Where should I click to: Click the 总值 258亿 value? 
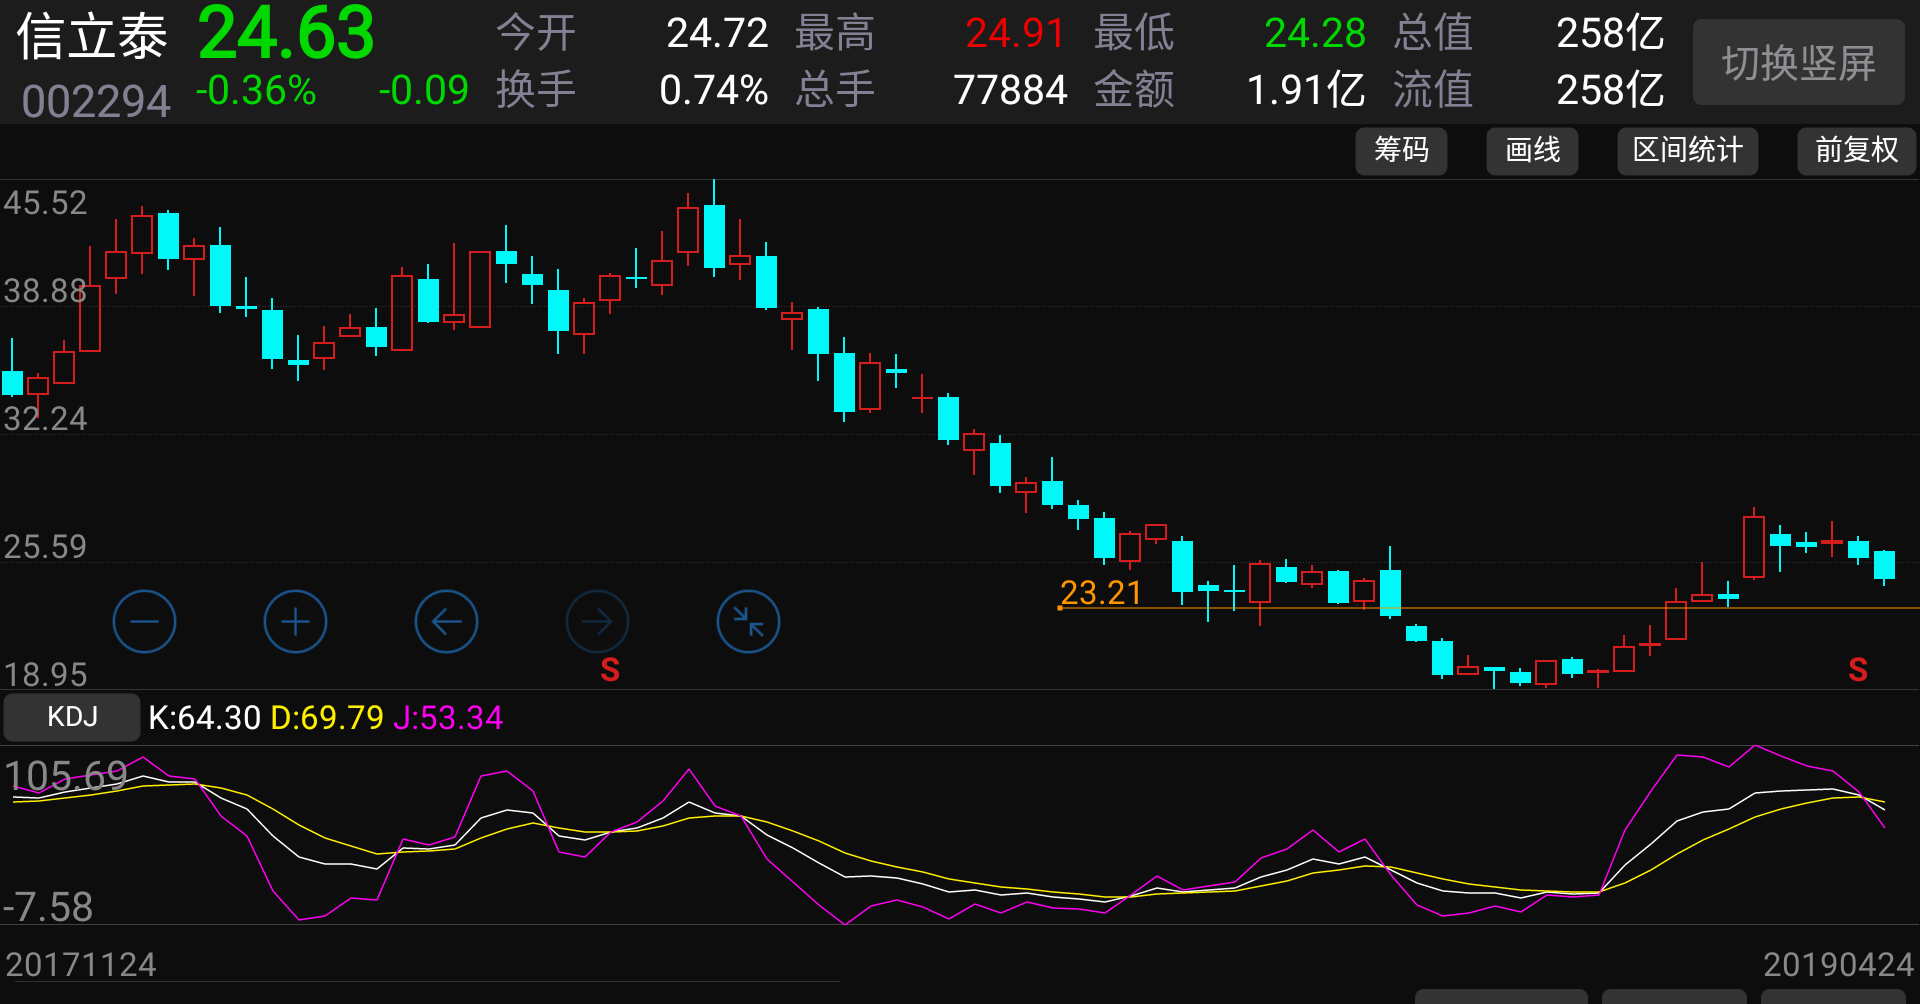tap(1610, 34)
